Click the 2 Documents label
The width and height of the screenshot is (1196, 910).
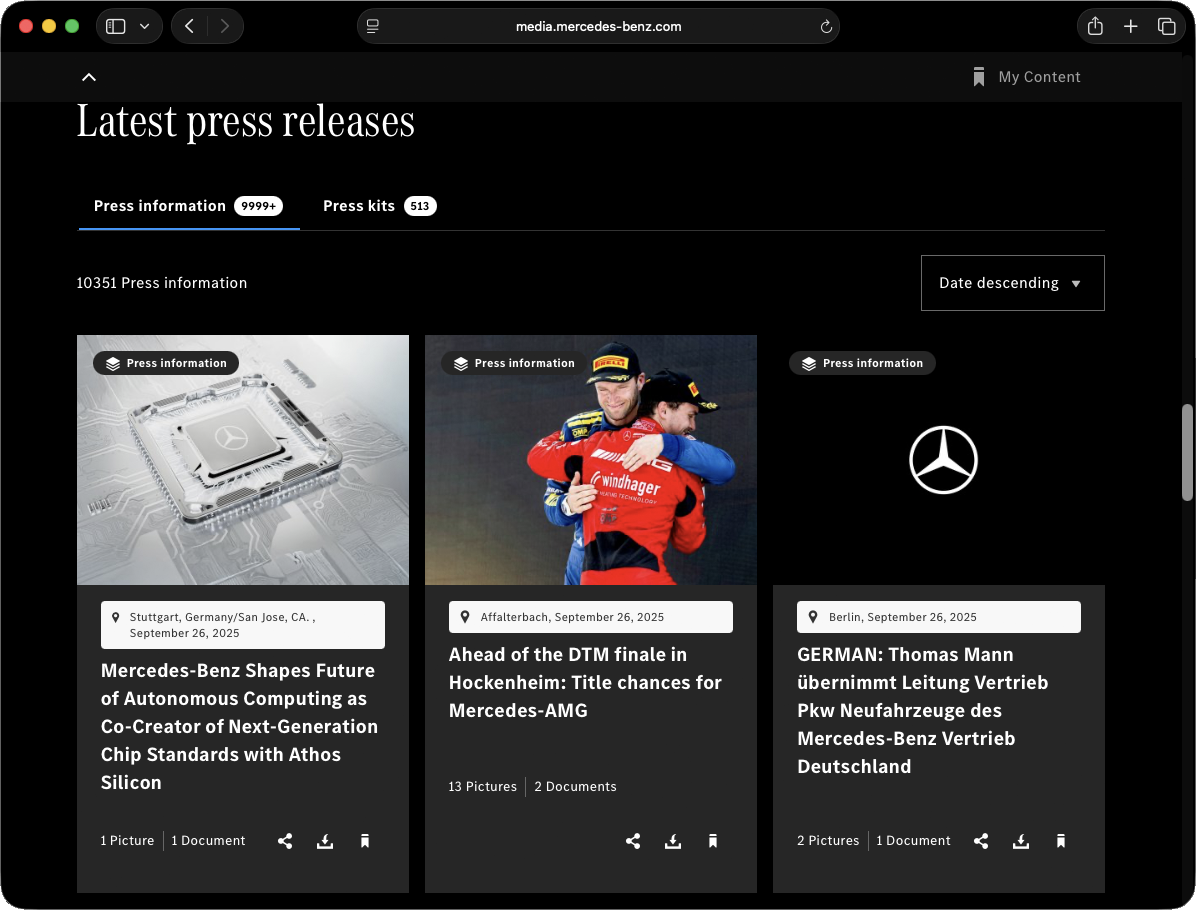coord(575,786)
